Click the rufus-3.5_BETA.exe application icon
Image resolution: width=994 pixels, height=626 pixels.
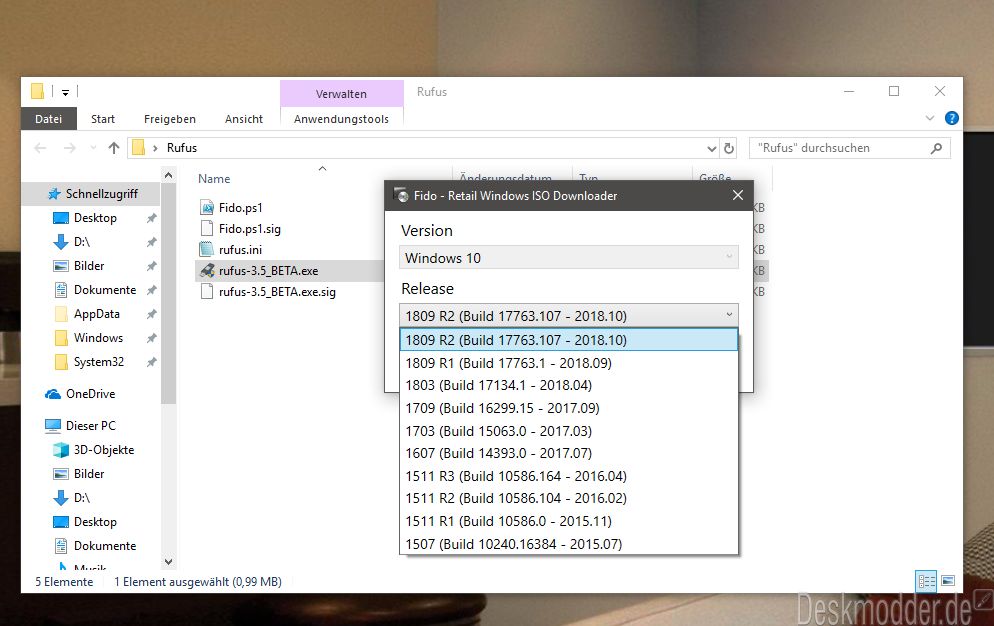[207, 271]
